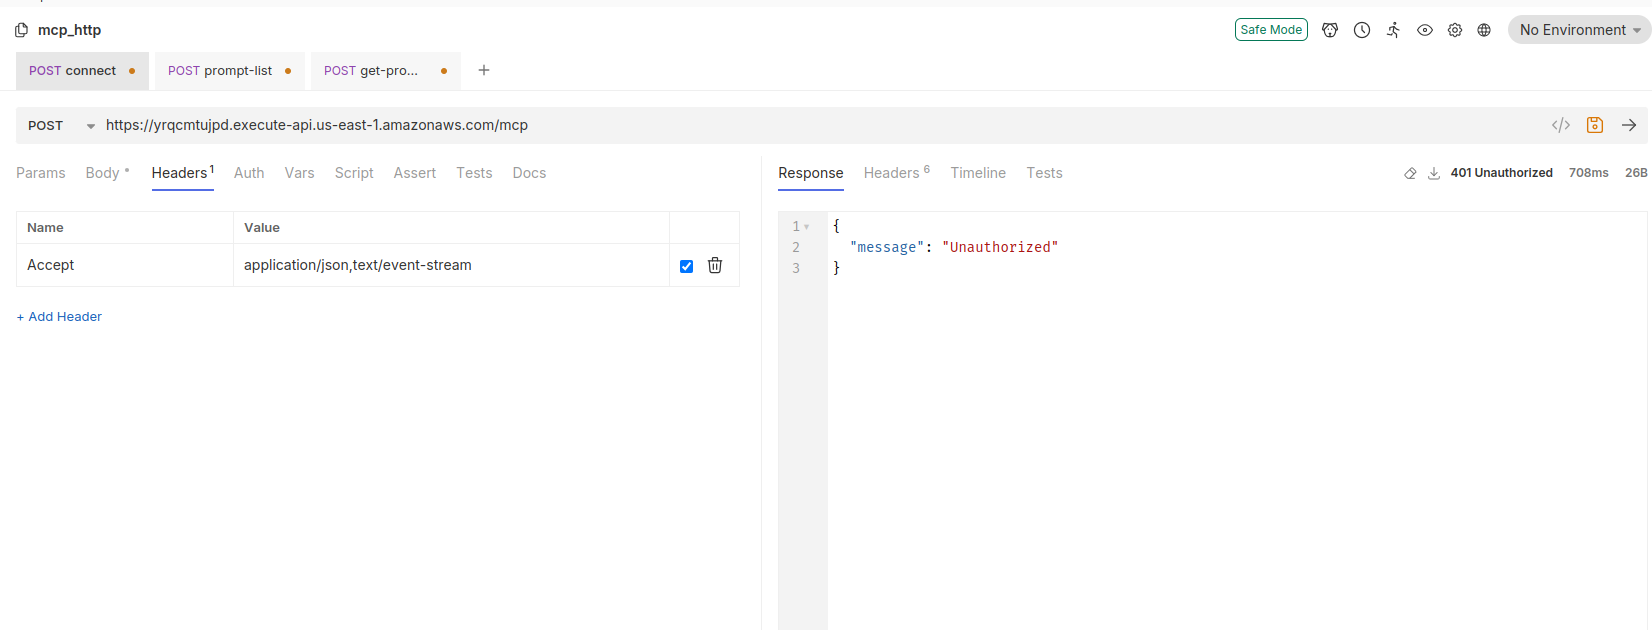Viewport: 1652px width, 630px height.
Task: Open the request Tests tab
Action: pos(474,173)
